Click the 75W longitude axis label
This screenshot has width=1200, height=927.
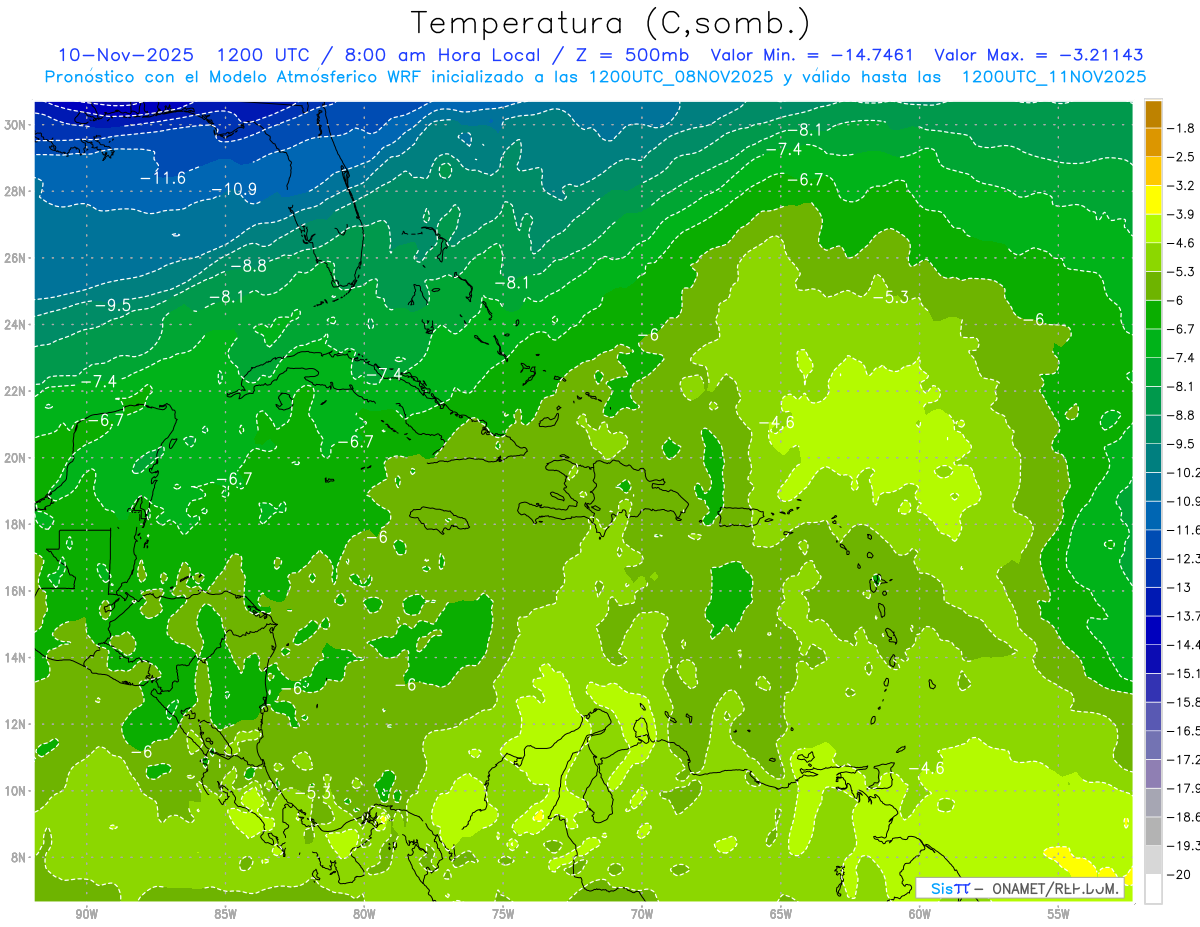503,914
